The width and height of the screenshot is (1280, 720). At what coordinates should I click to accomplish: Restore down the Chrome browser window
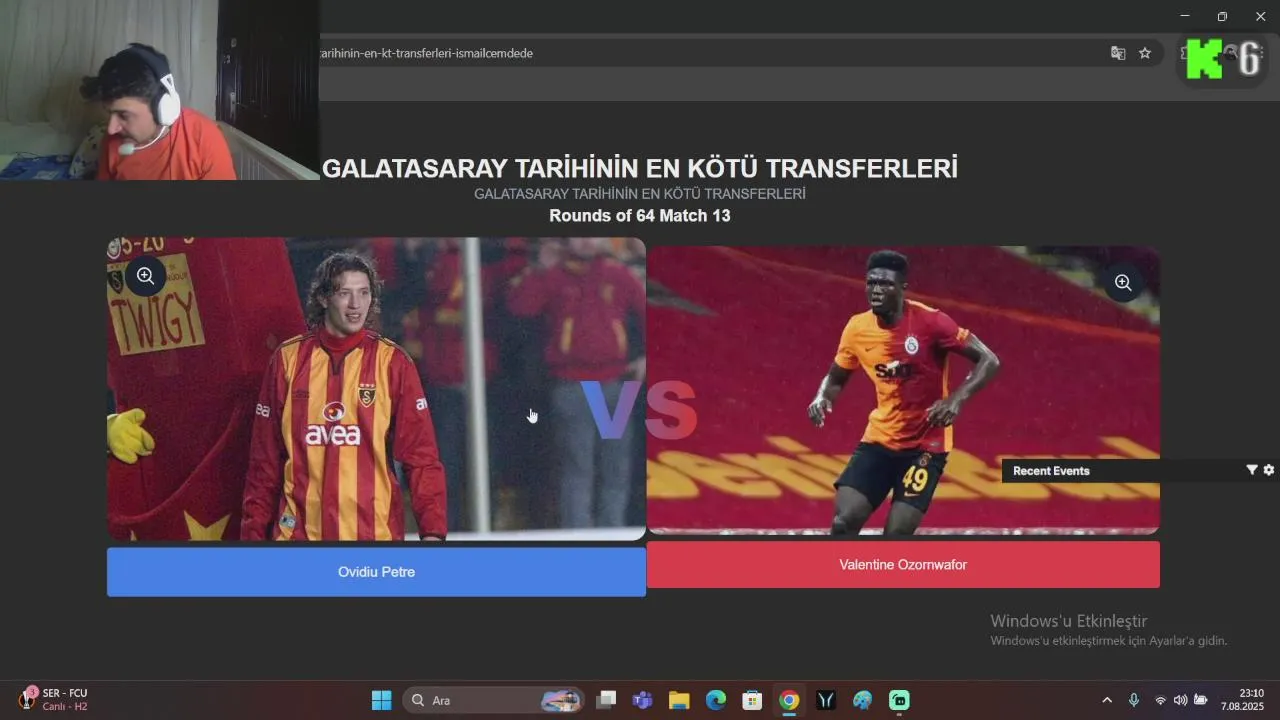[x=1222, y=16]
